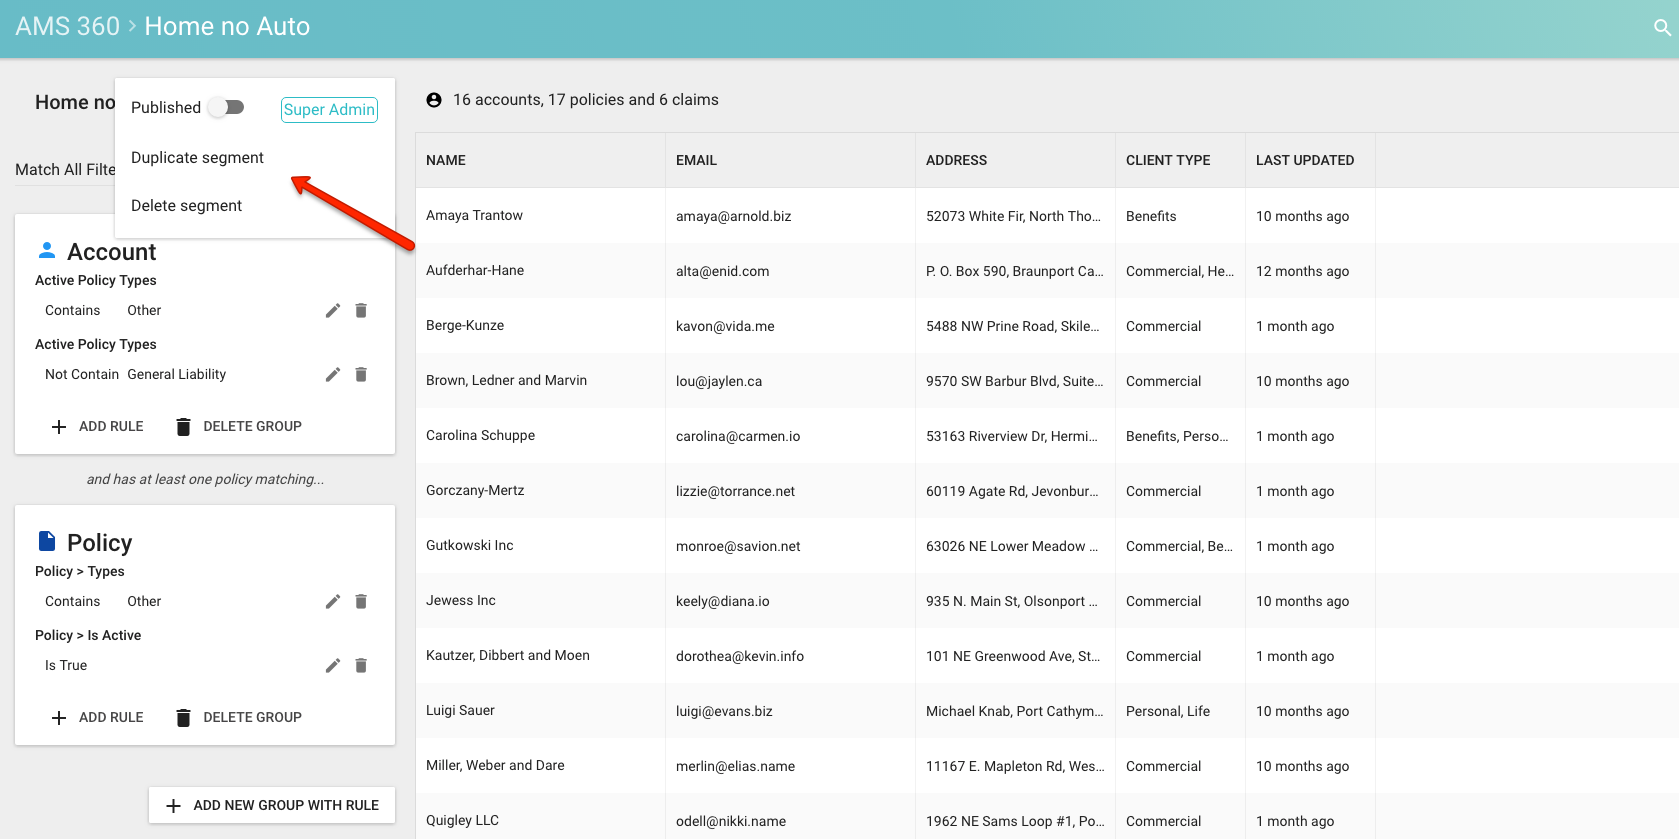Click email dorothea@kevin.info
This screenshot has width=1679, height=839.
[x=740, y=656]
